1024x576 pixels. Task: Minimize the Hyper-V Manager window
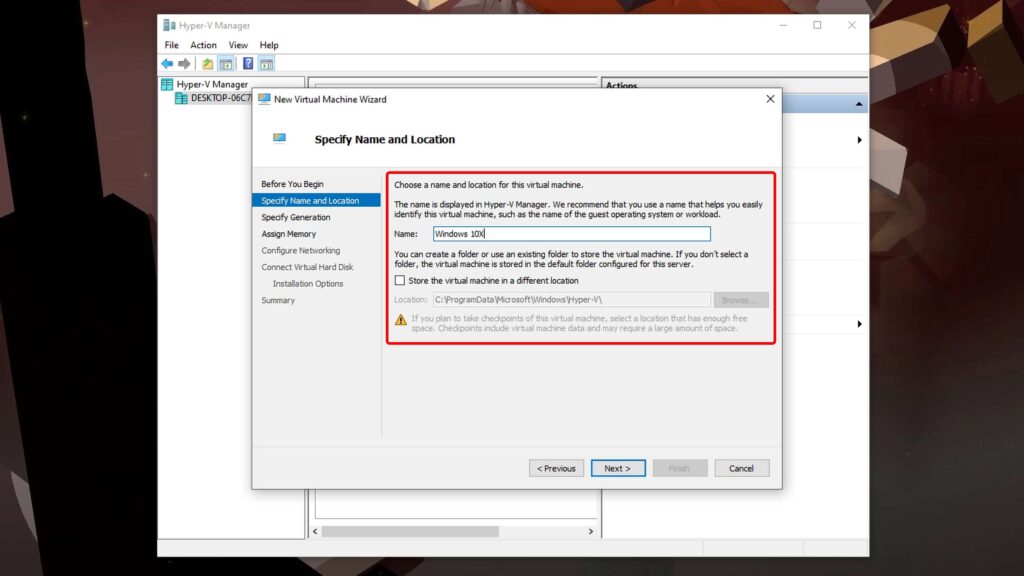pos(783,25)
